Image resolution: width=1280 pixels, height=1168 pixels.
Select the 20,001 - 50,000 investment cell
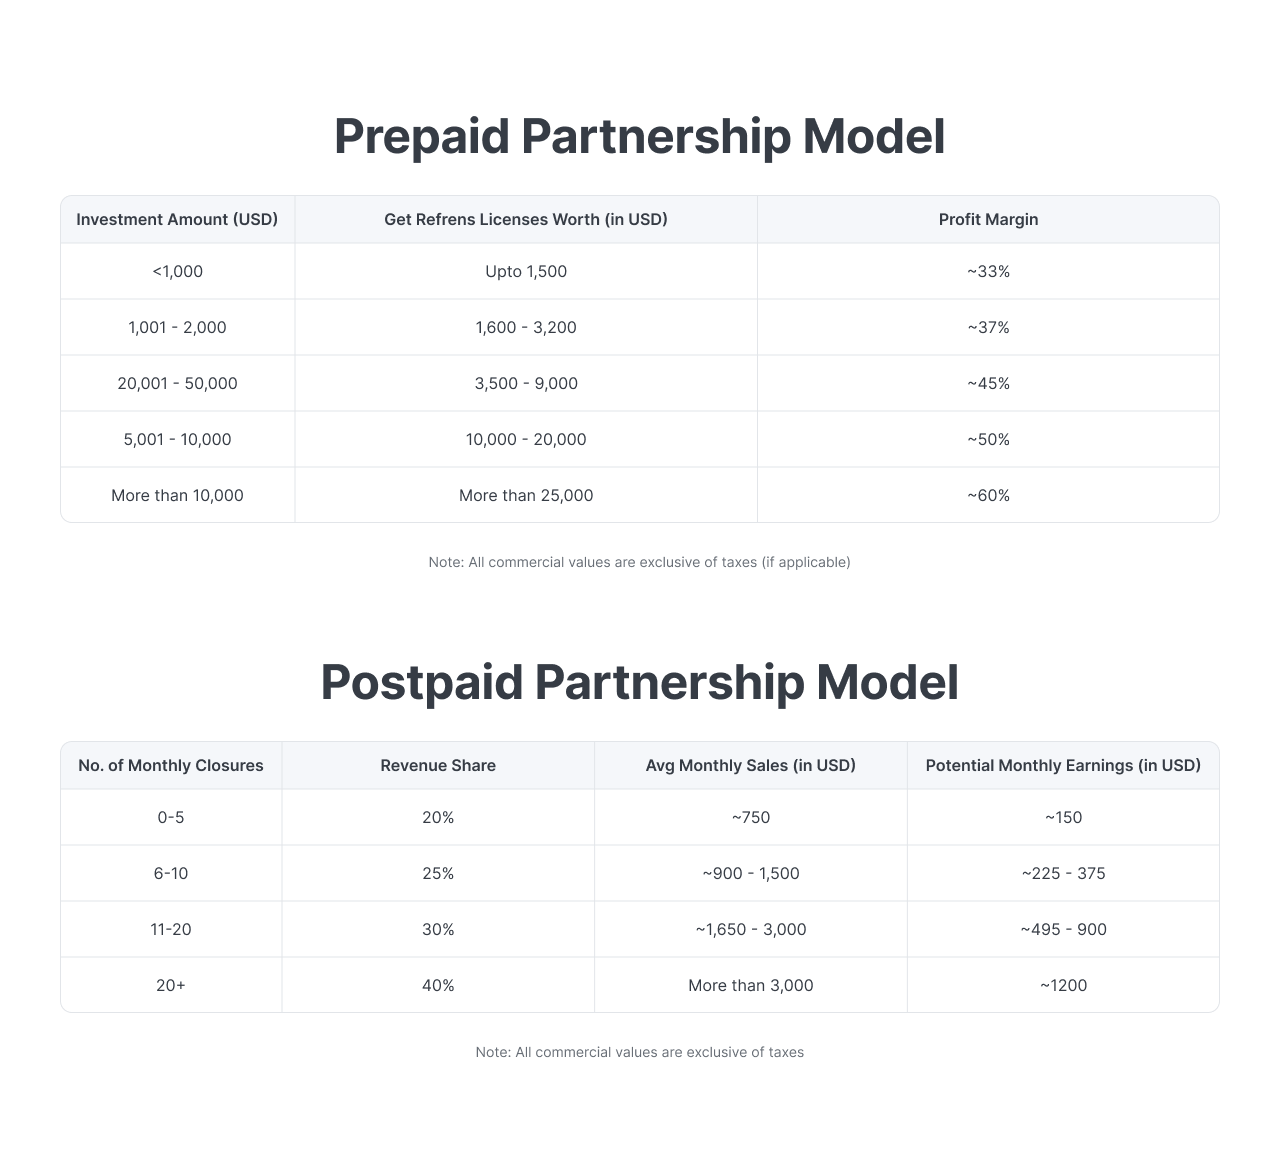coord(177,383)
